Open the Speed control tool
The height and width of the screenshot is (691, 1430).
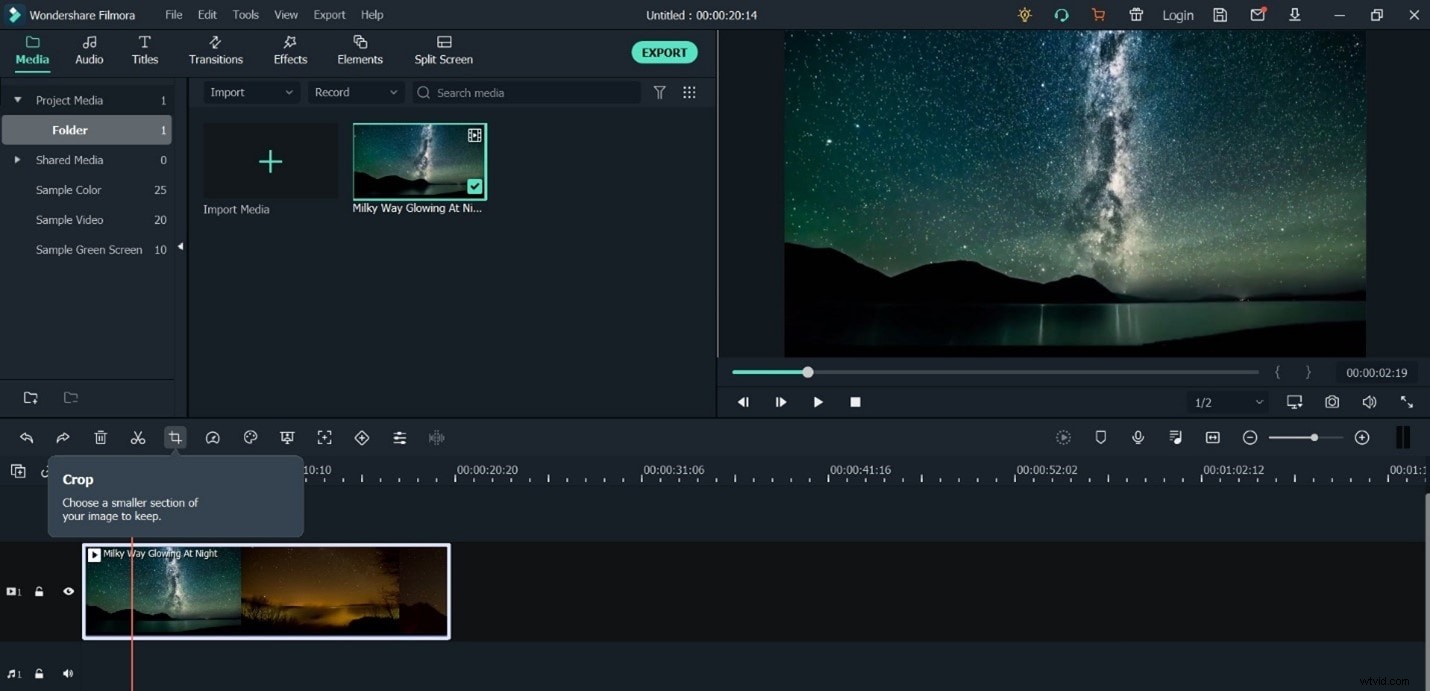(x=213, y=437)
